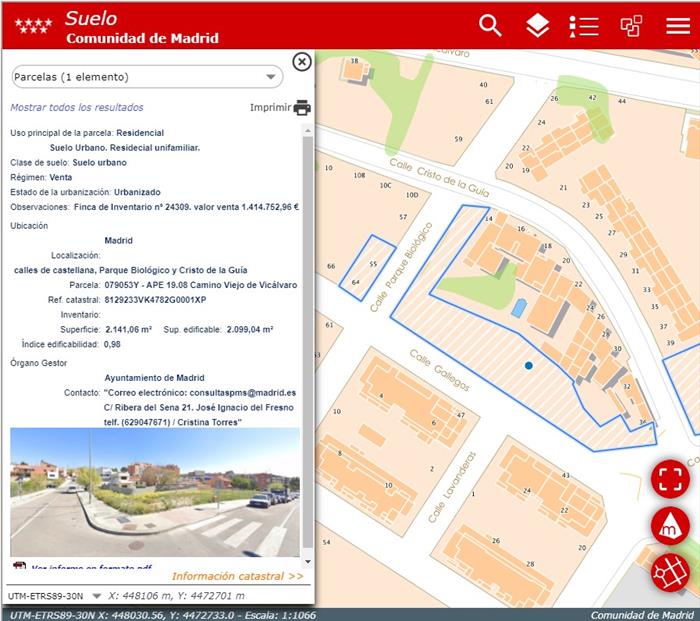Click the street view photo of parcel
Image resolution: width=700 pixels, height=621 pixels.
pyautogui.click(x=155, y=491)
